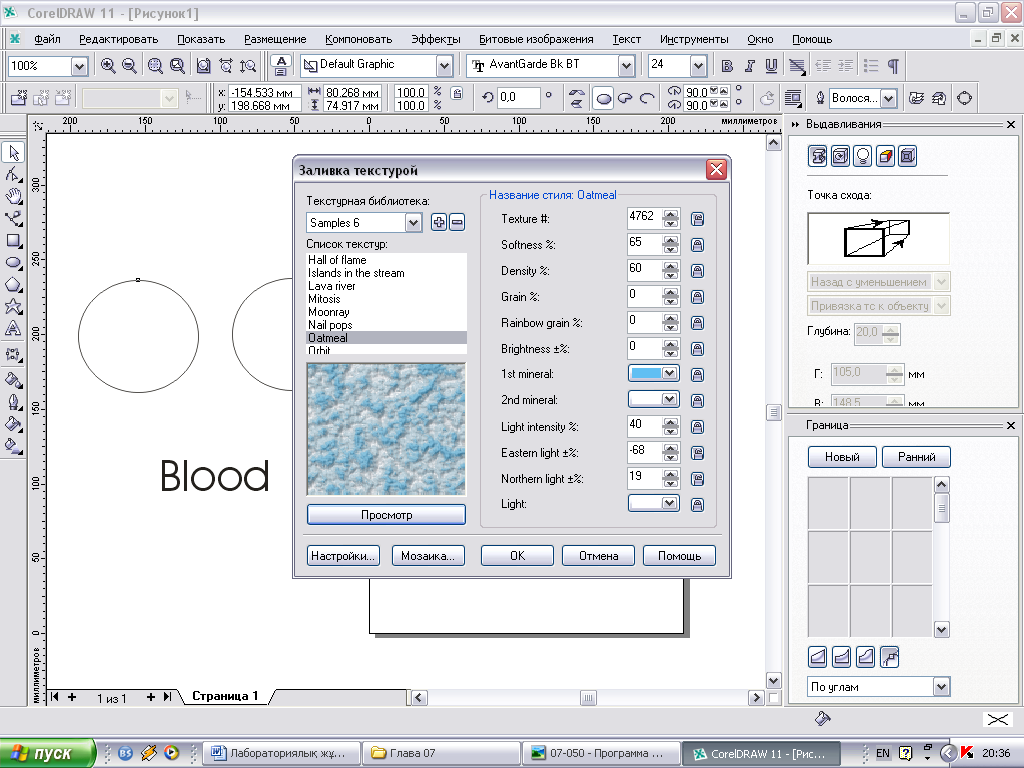The image size is (1024, 768).
Task: Open the Эффекты menu
Action: [436, 39]
